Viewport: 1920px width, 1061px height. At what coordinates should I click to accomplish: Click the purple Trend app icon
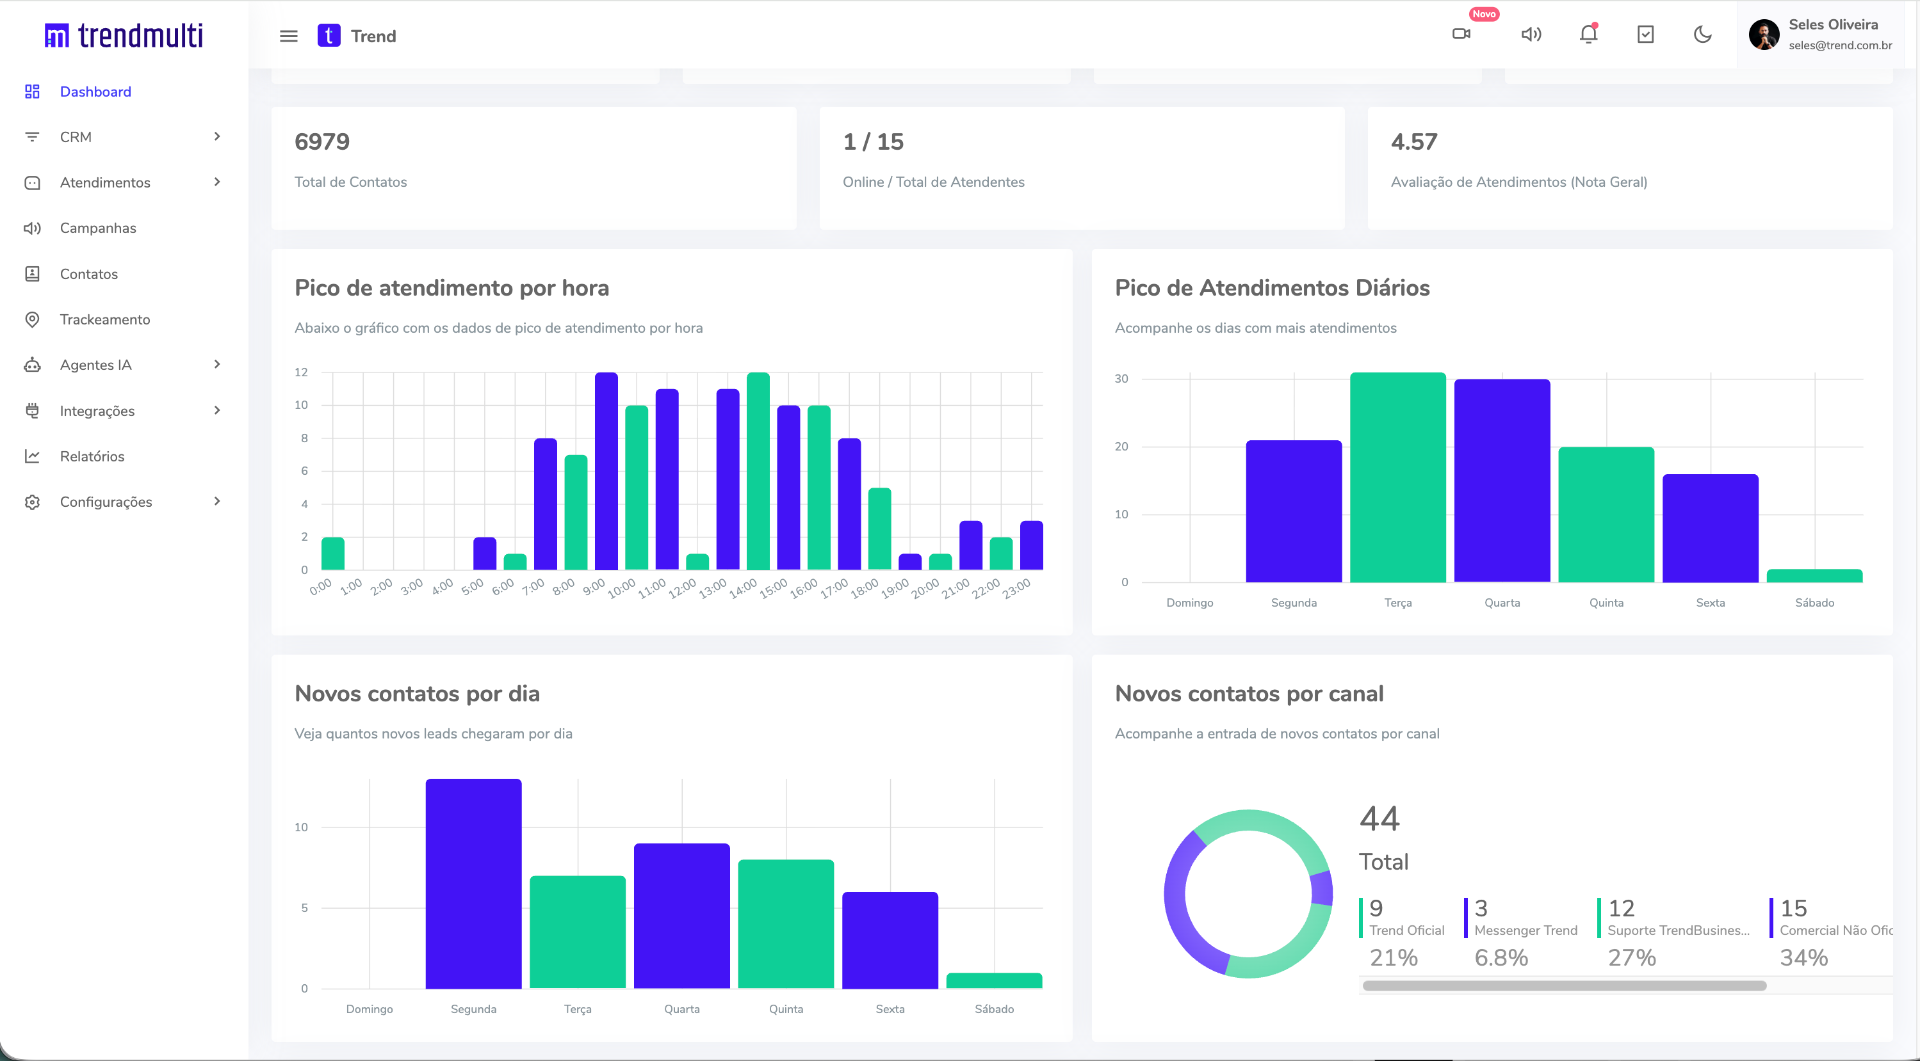click(x=329, y=36)
